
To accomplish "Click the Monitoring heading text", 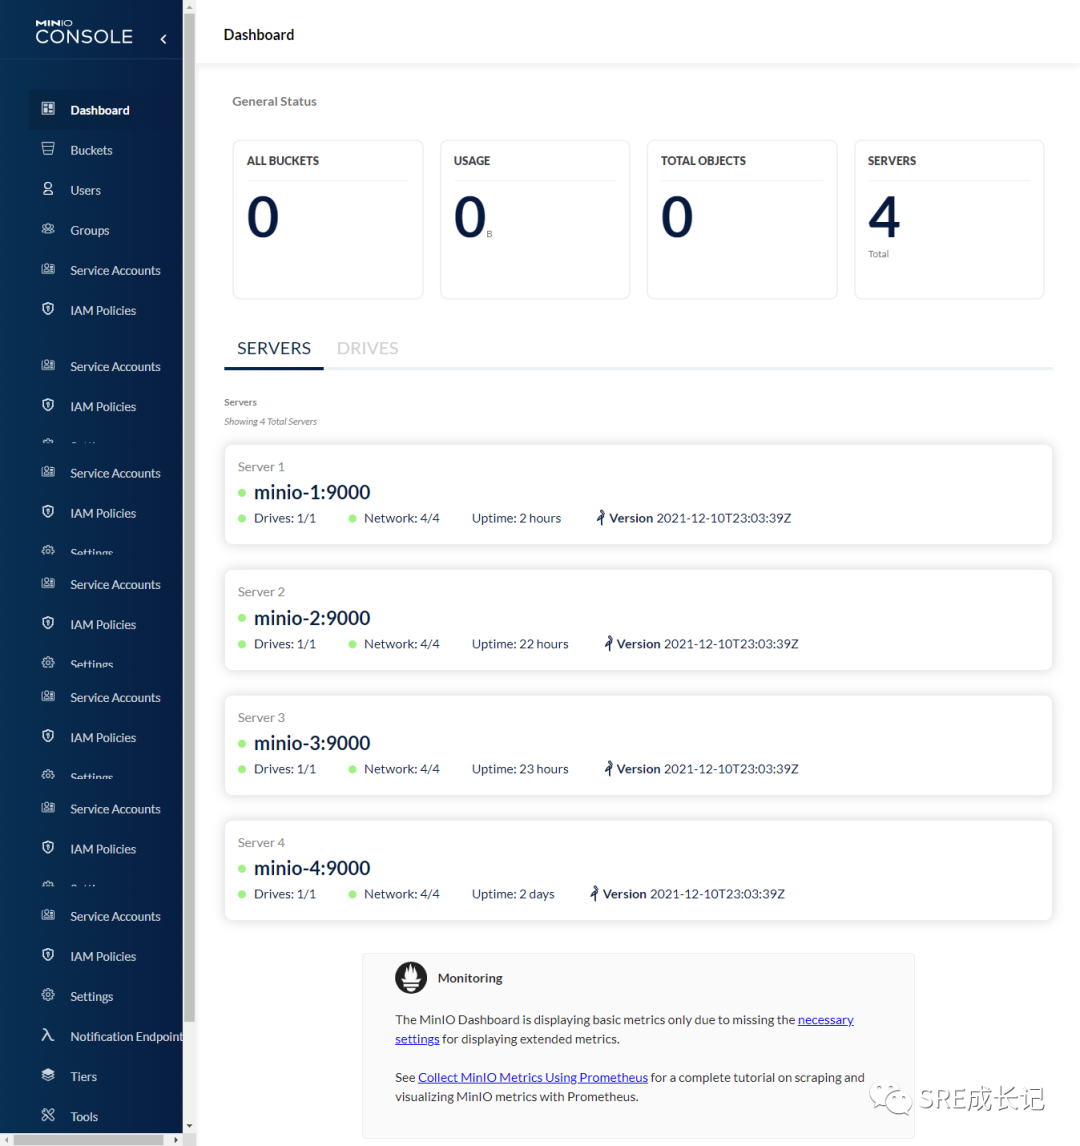I will (470, 978).
